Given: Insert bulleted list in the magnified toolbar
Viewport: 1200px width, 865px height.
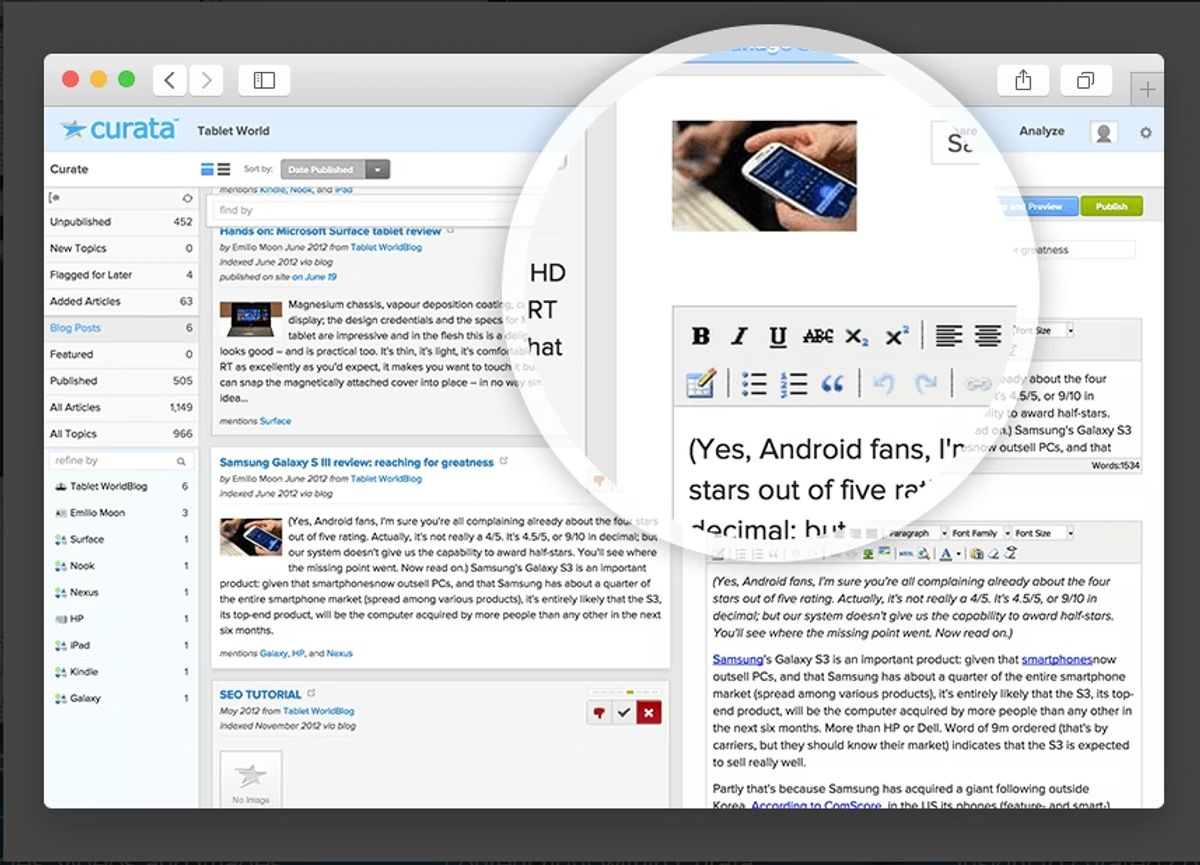Looking at the screenshot, I should click(754, 384).
